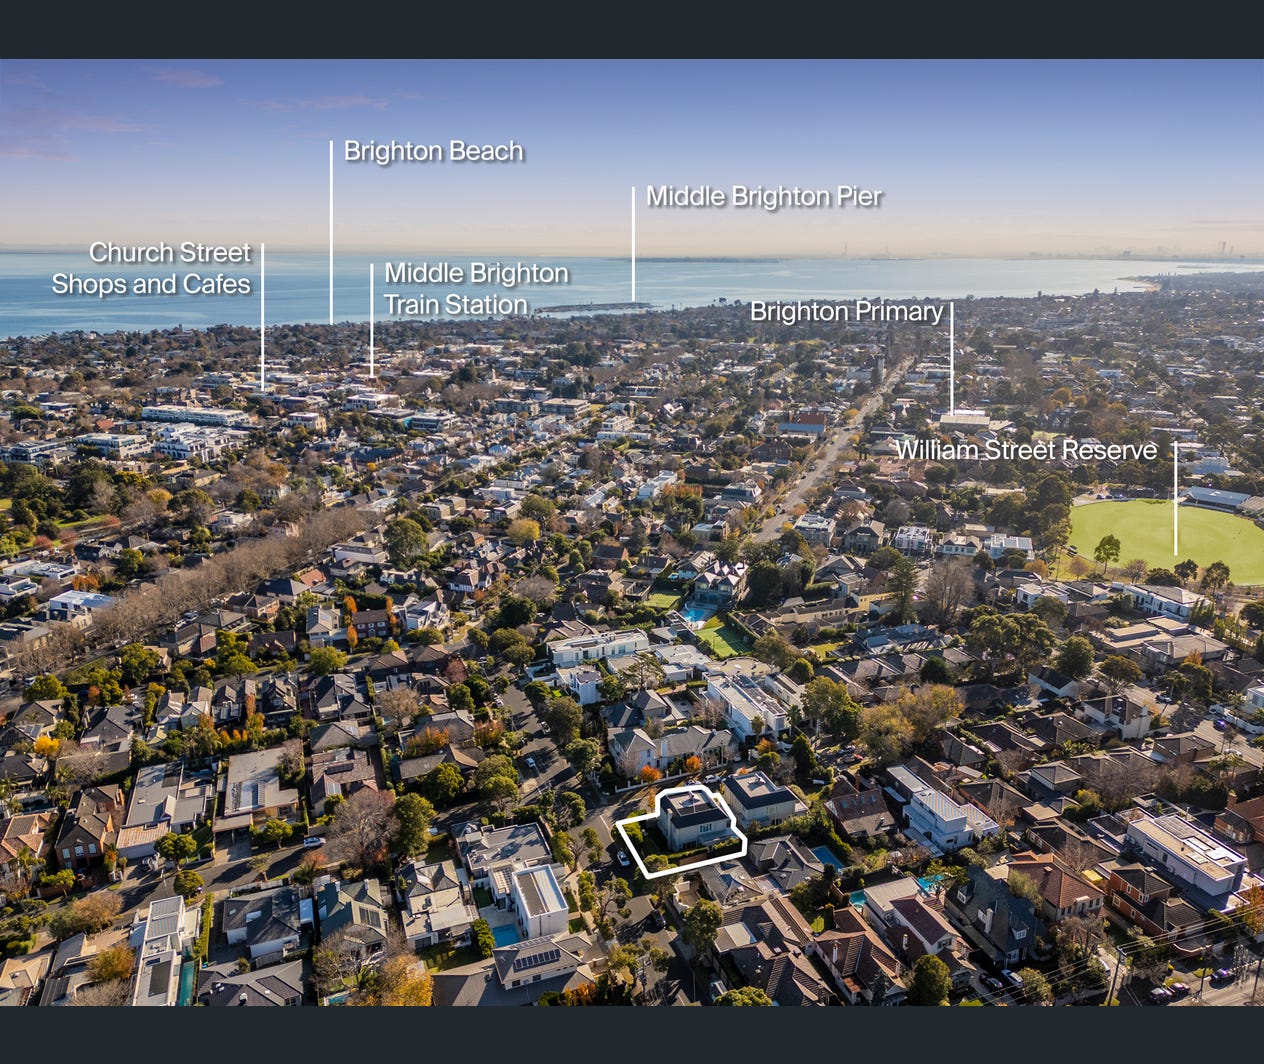Select the house inside the white property outline
Viewport: 1264px width, 1064px height.
point(692,820)
